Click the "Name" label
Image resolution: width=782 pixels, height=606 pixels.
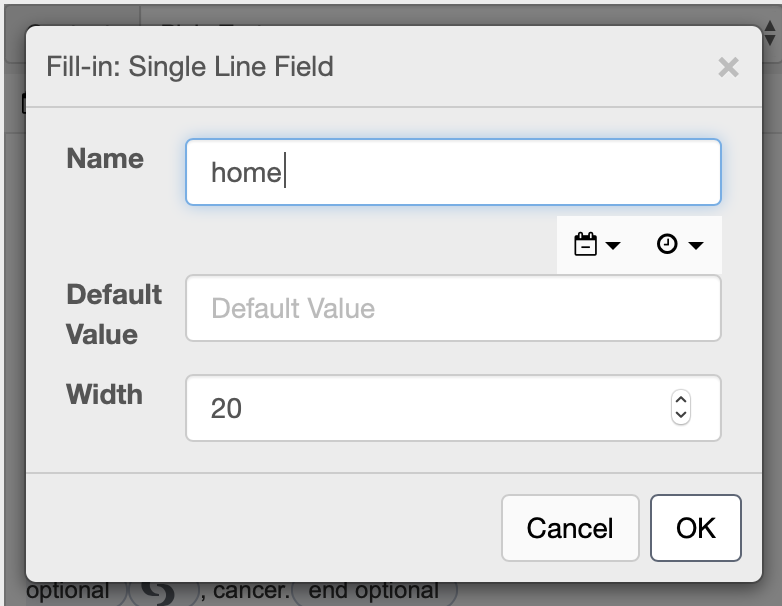(105, 159)
